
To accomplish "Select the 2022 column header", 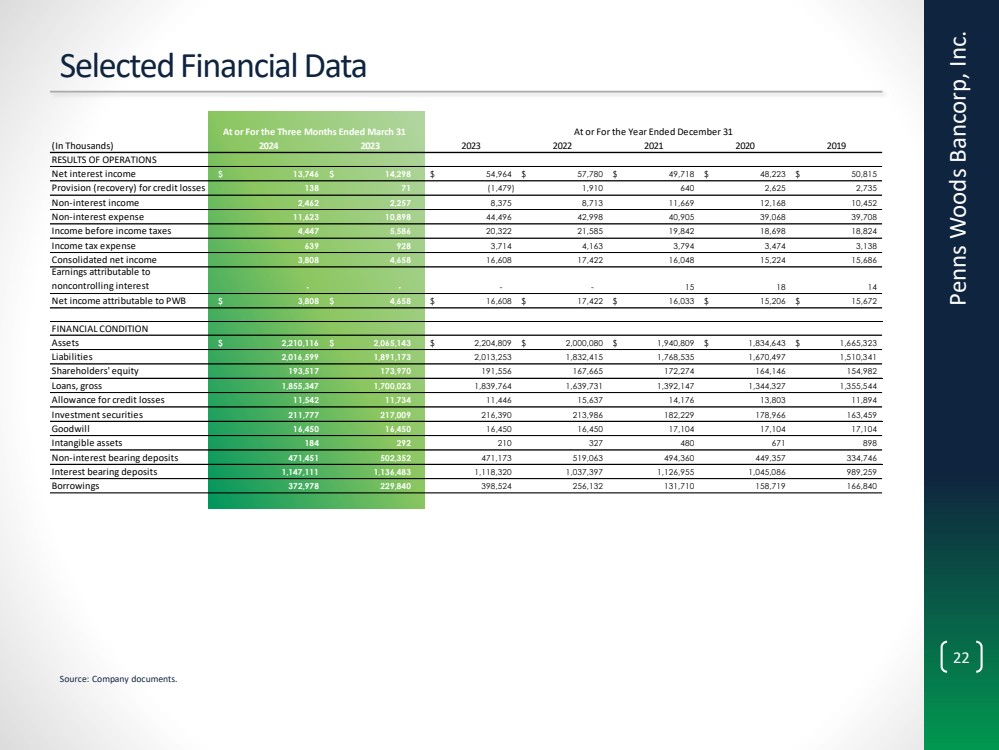I will tap(563, 145).
